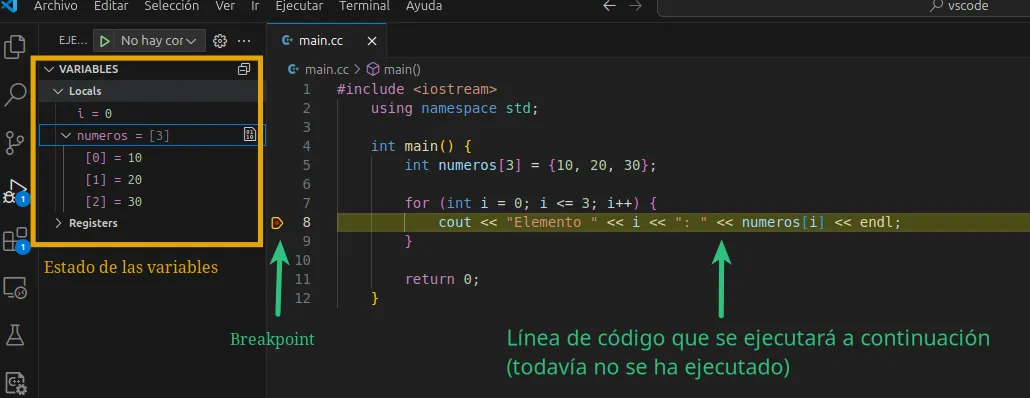Screen dimensions: 1030x398
Task: Open the Ejecutar menu
Action: click(x=299, y=6)
